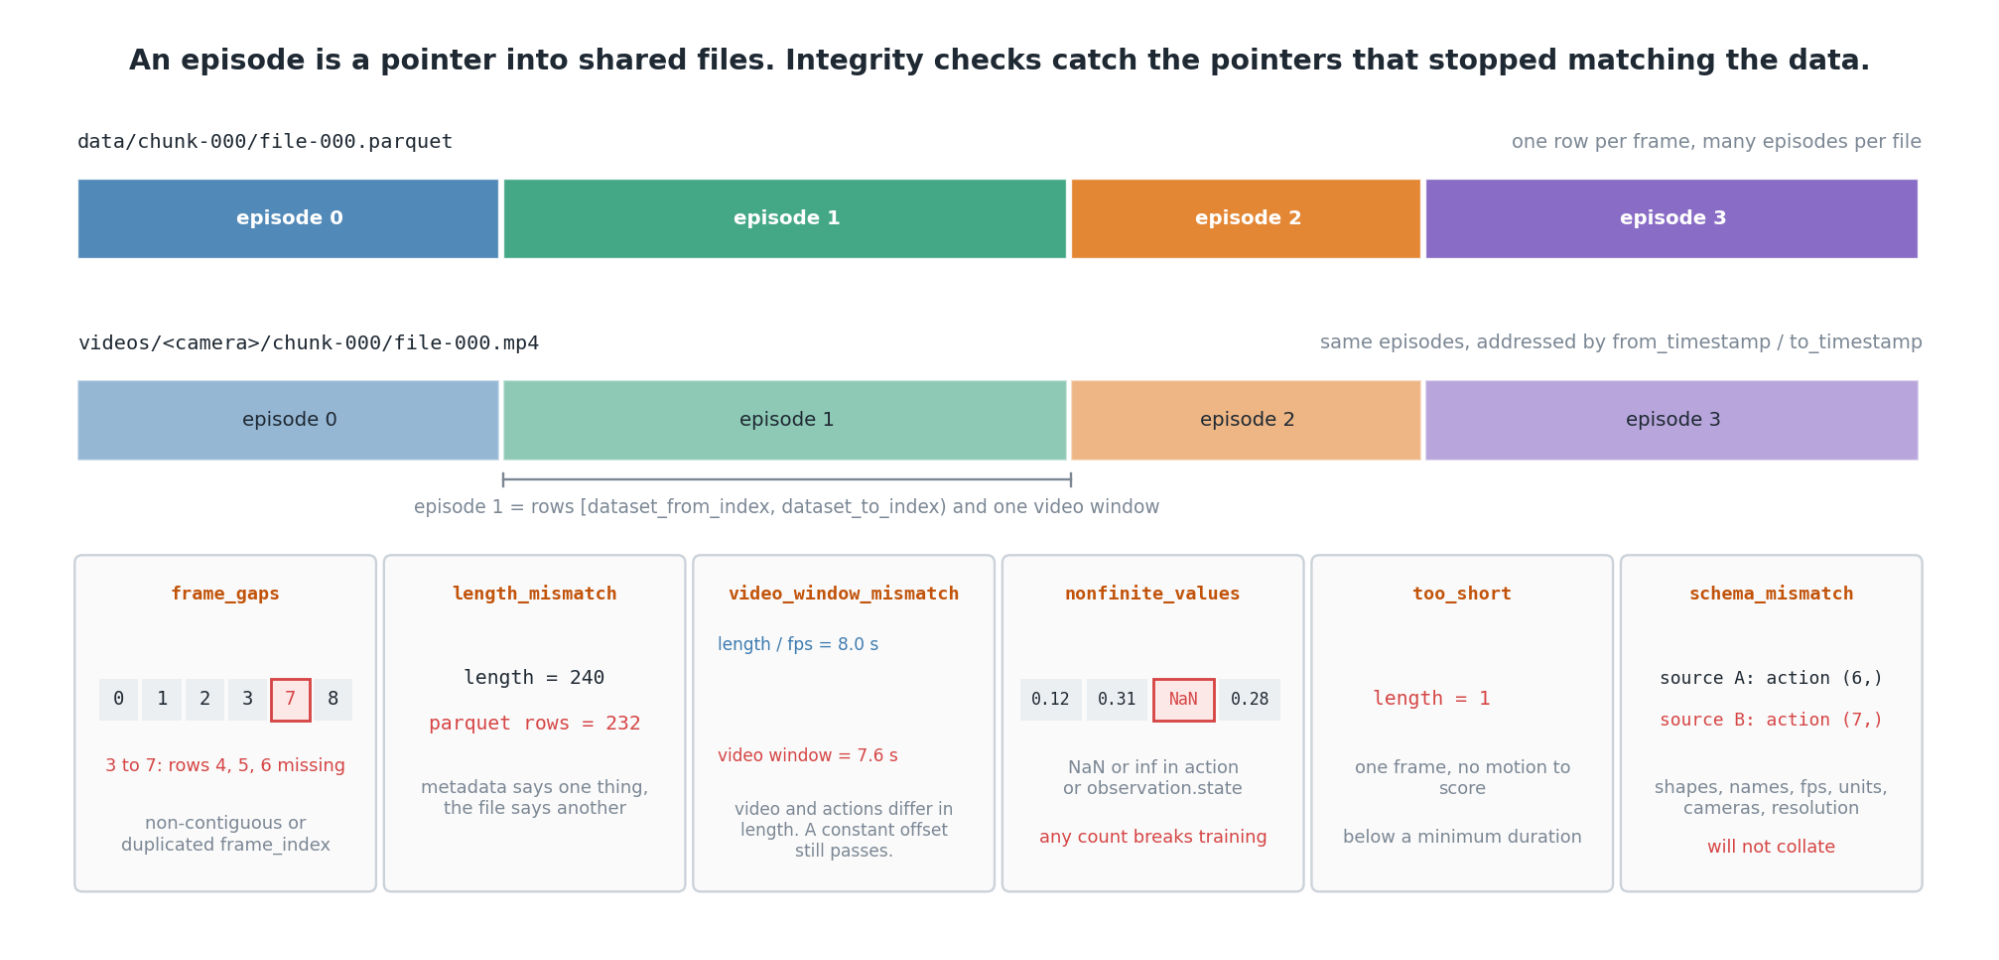Click value cell 0.28
This screenshot has width=1999, height=960.
[x=1249, y=699]
